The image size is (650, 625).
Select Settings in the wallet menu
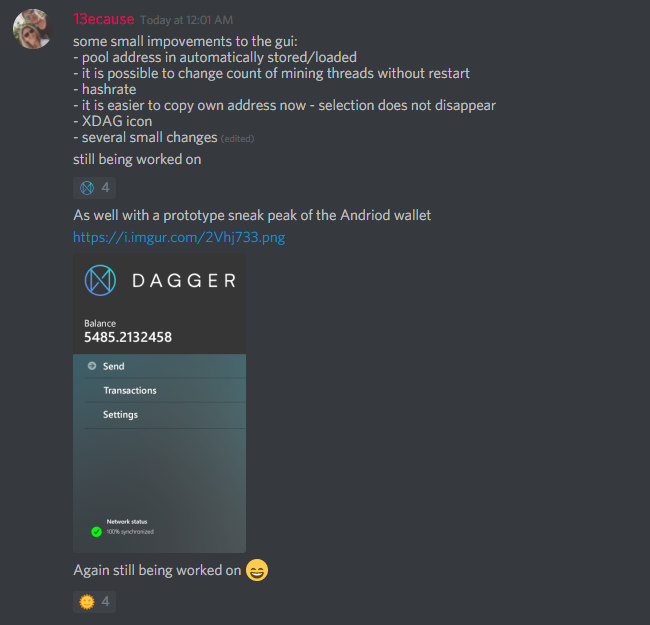(x=120, y=415)
